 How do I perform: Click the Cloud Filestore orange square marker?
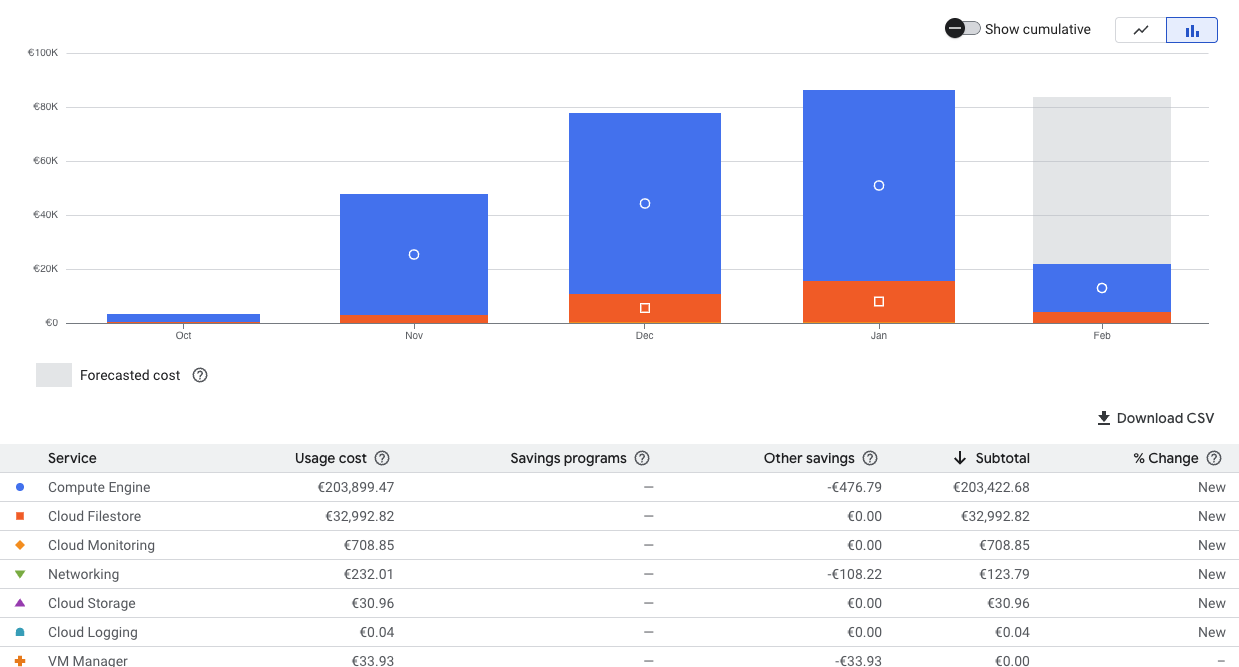pos(20,516)
